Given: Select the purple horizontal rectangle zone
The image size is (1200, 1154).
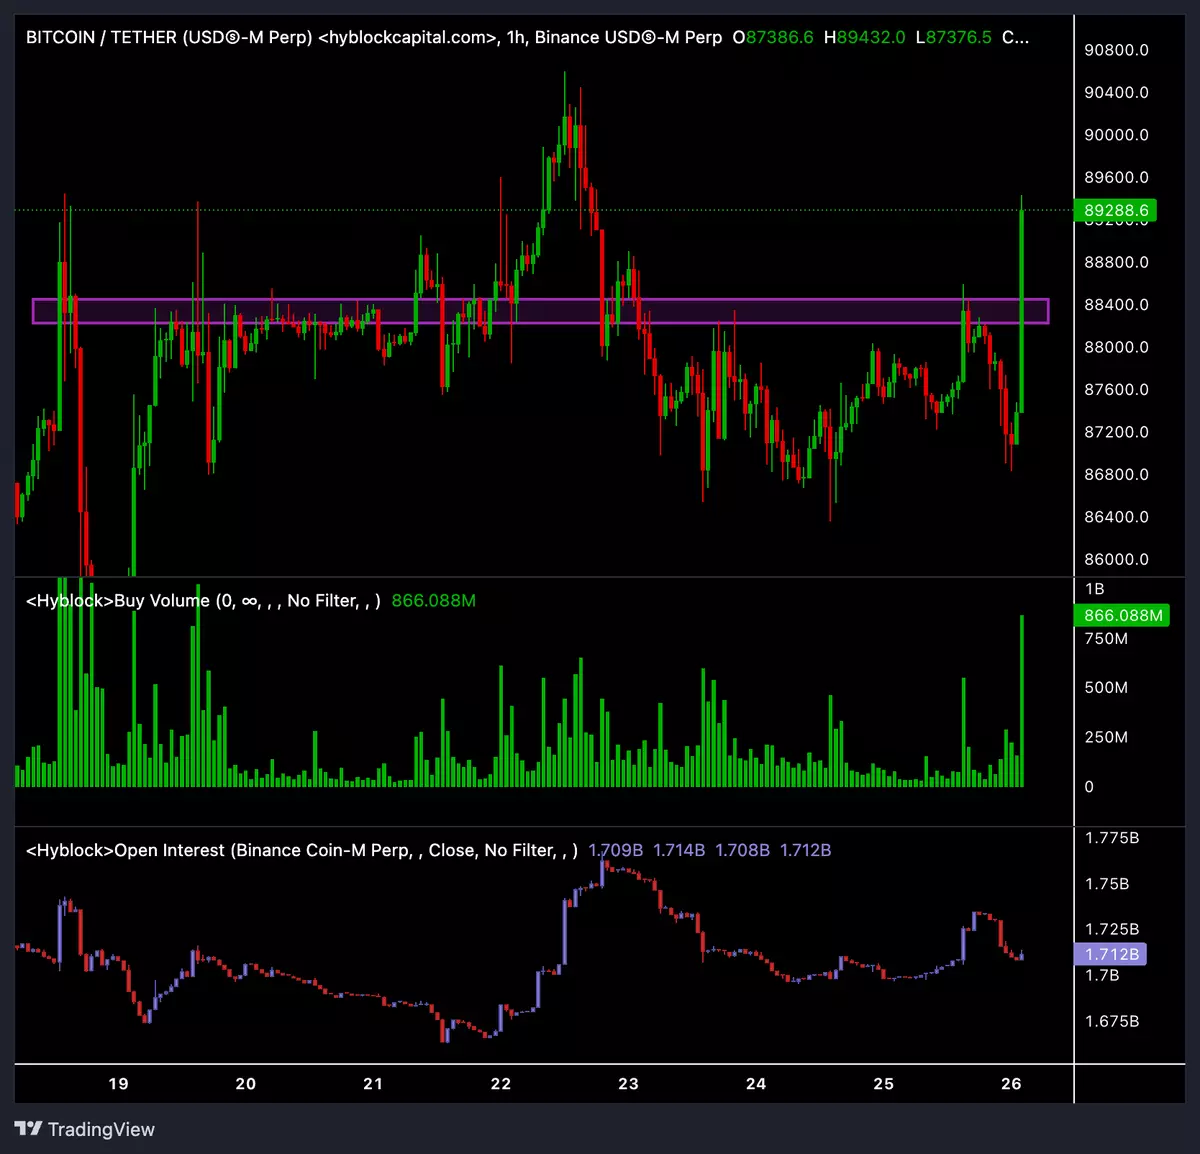Looking at the screenshot, I should tap(540, 311).
